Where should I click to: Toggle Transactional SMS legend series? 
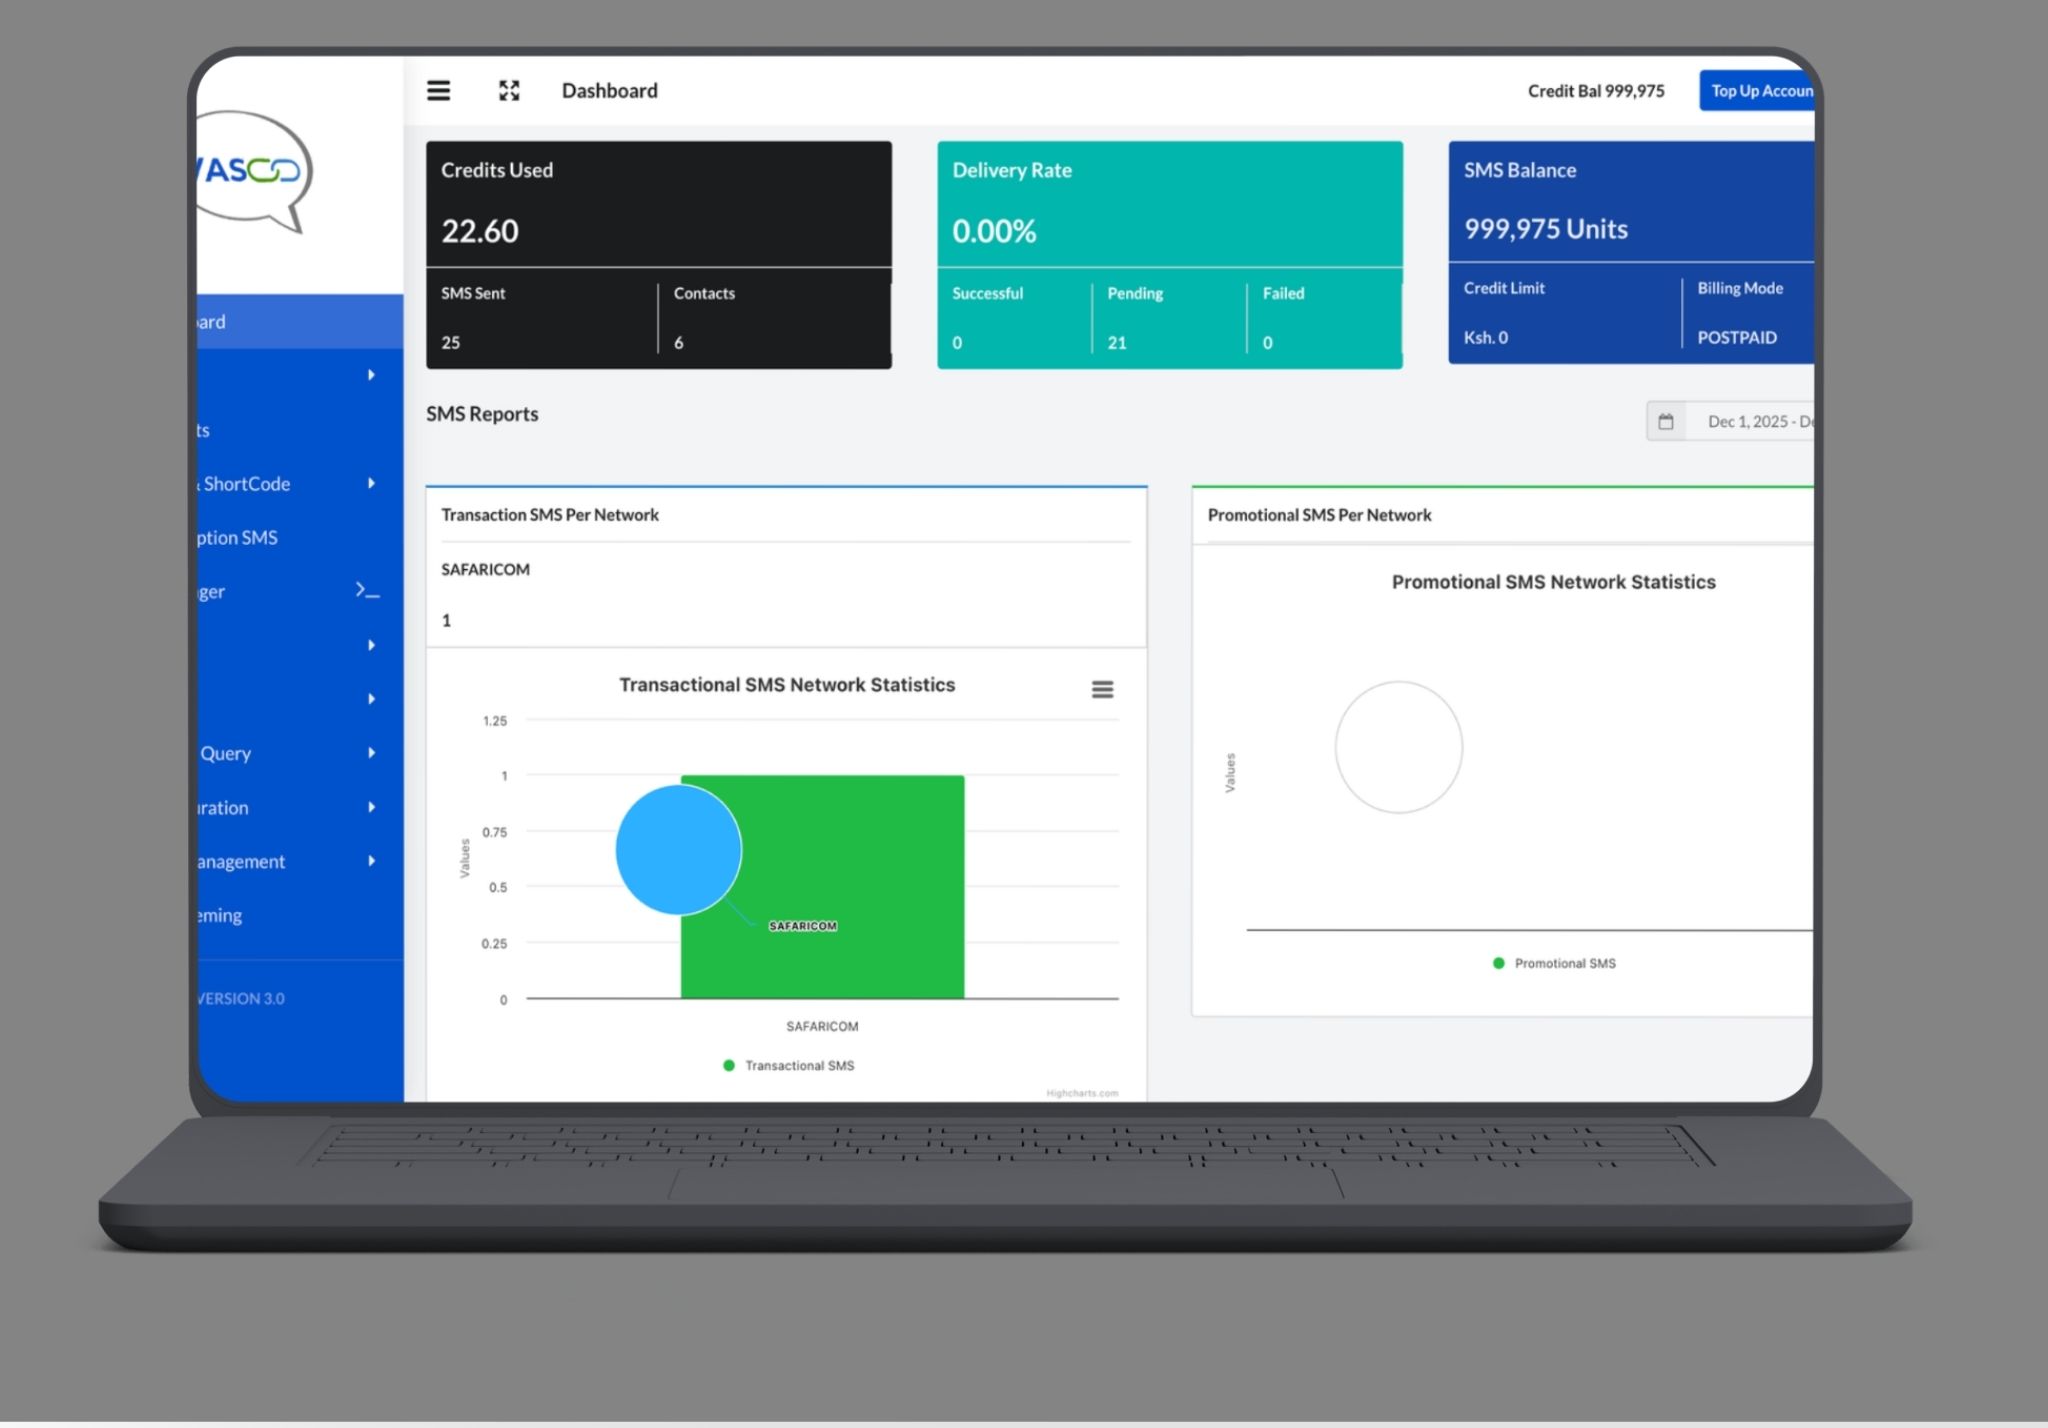tap(798, 1066)
